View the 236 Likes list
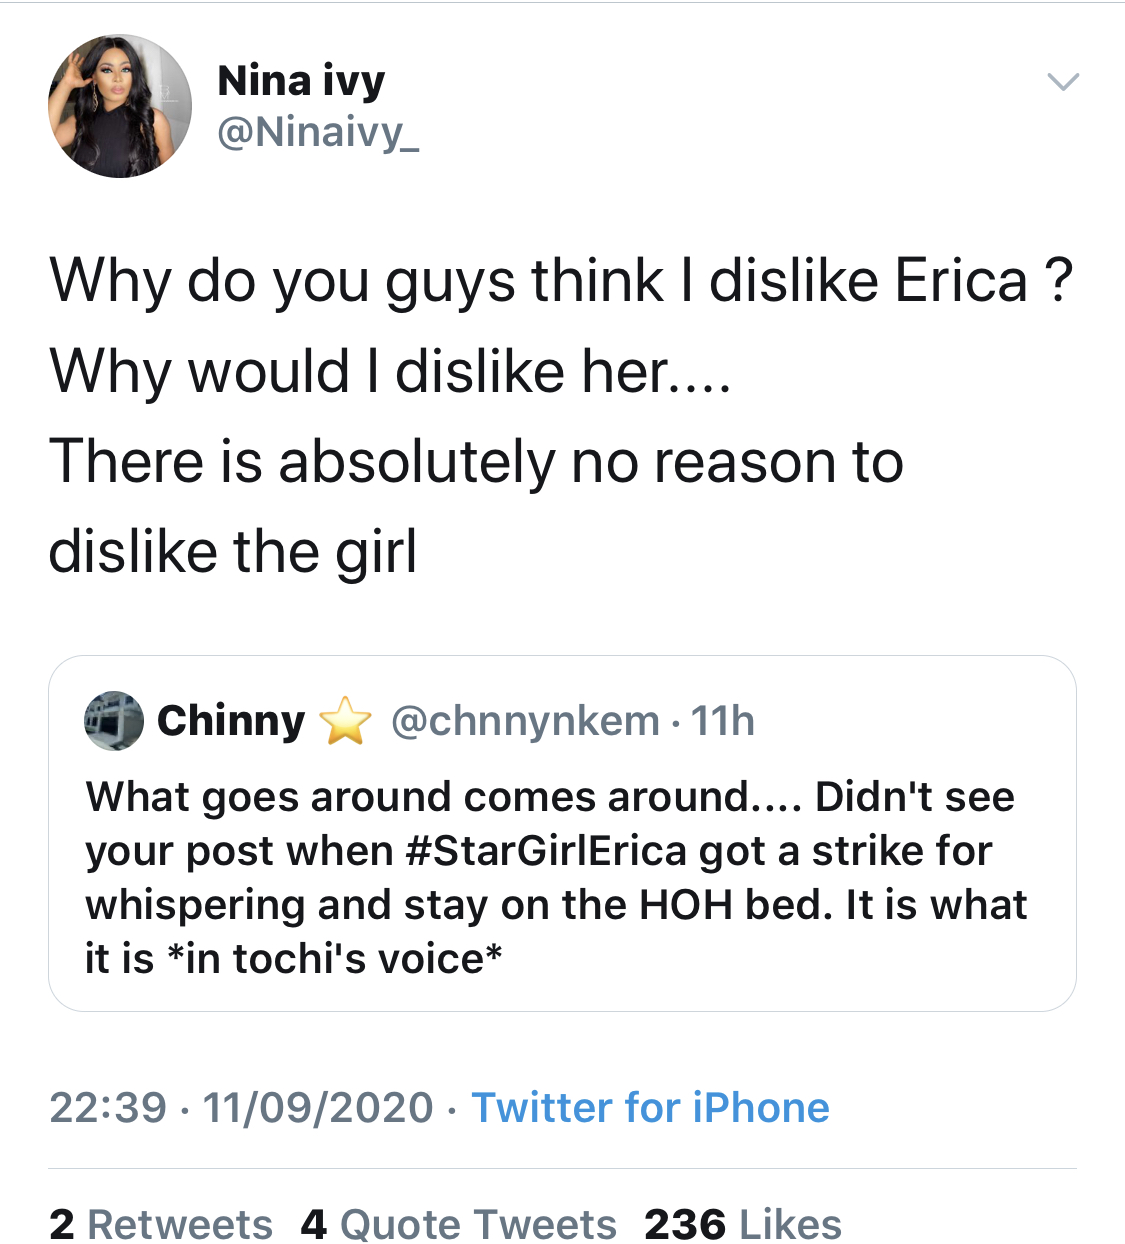 tap(742, 1224)
